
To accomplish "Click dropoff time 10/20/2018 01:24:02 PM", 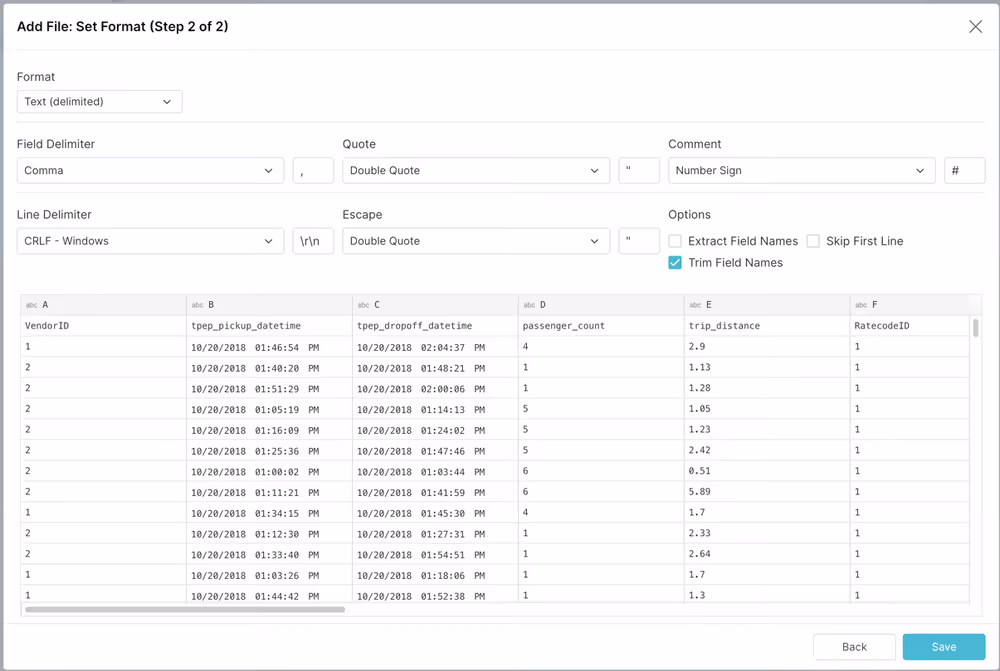I will pos(421,431).
